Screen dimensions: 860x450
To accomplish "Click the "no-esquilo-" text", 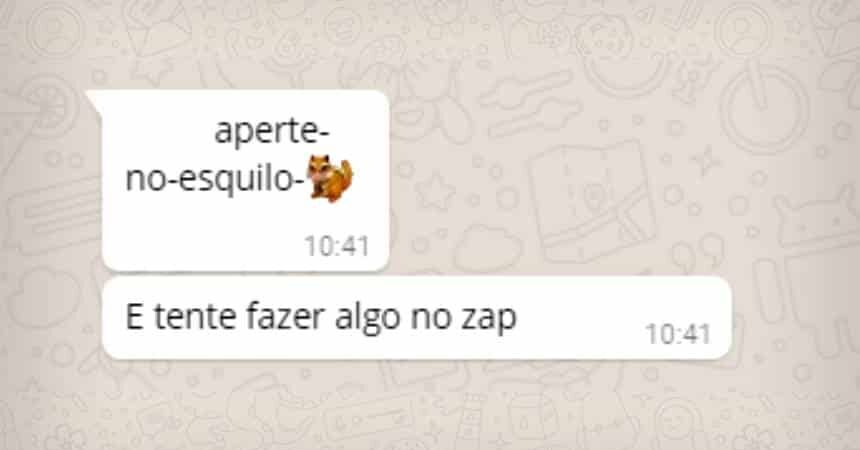I will coord(216,179).
